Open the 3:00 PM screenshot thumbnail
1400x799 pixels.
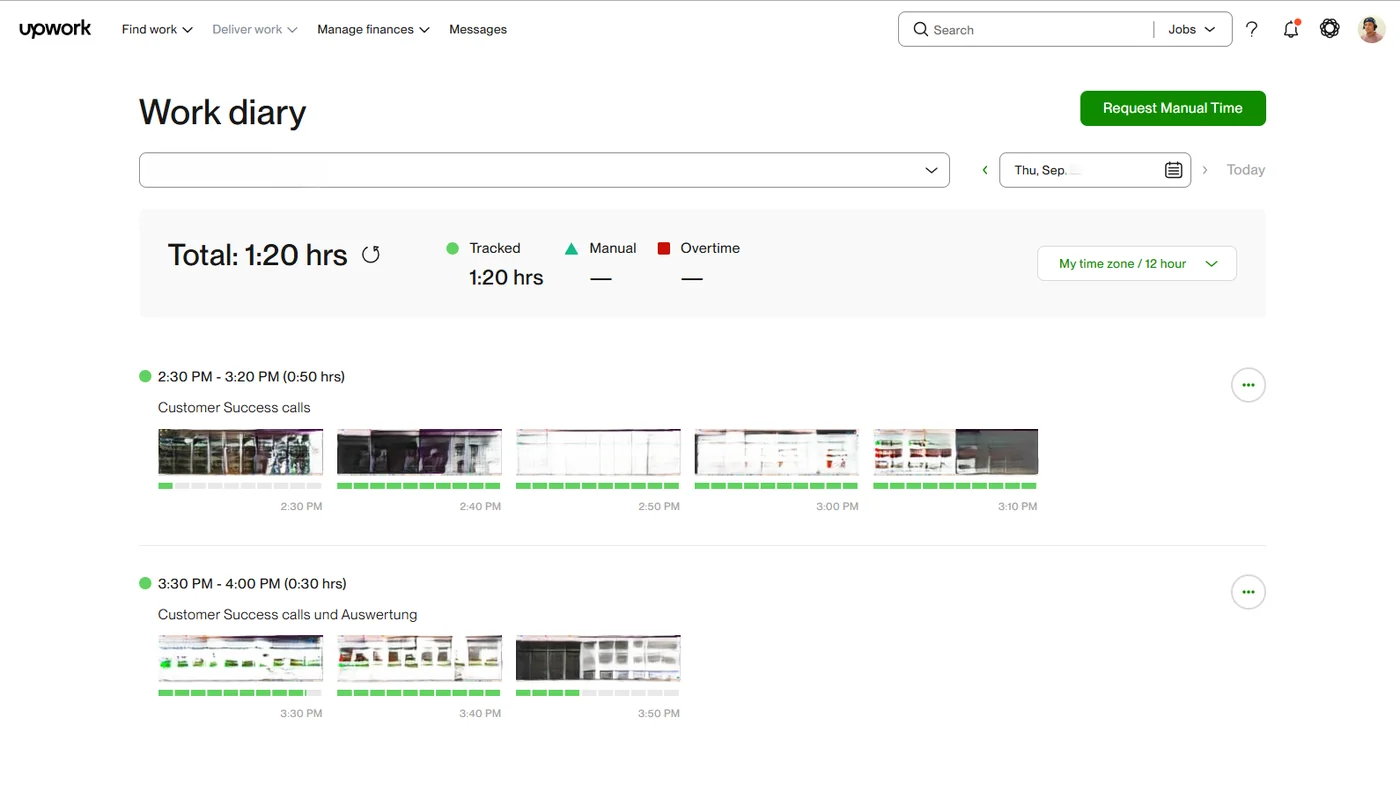click(776, 452)
